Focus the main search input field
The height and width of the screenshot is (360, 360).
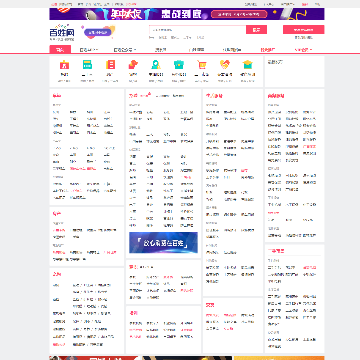pyautogui.click(x=198, y=30)
